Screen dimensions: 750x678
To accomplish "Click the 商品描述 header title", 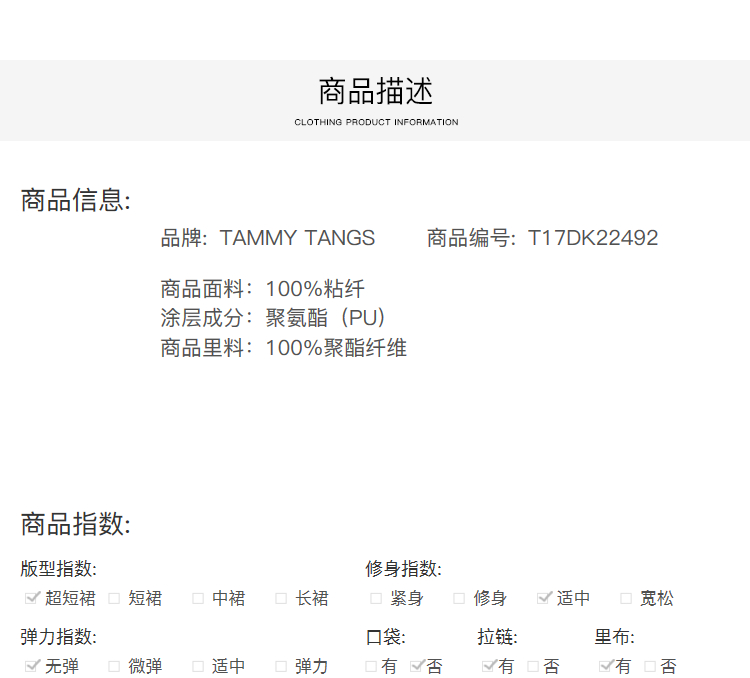I will pyautogui.click(x=376, y=92).
